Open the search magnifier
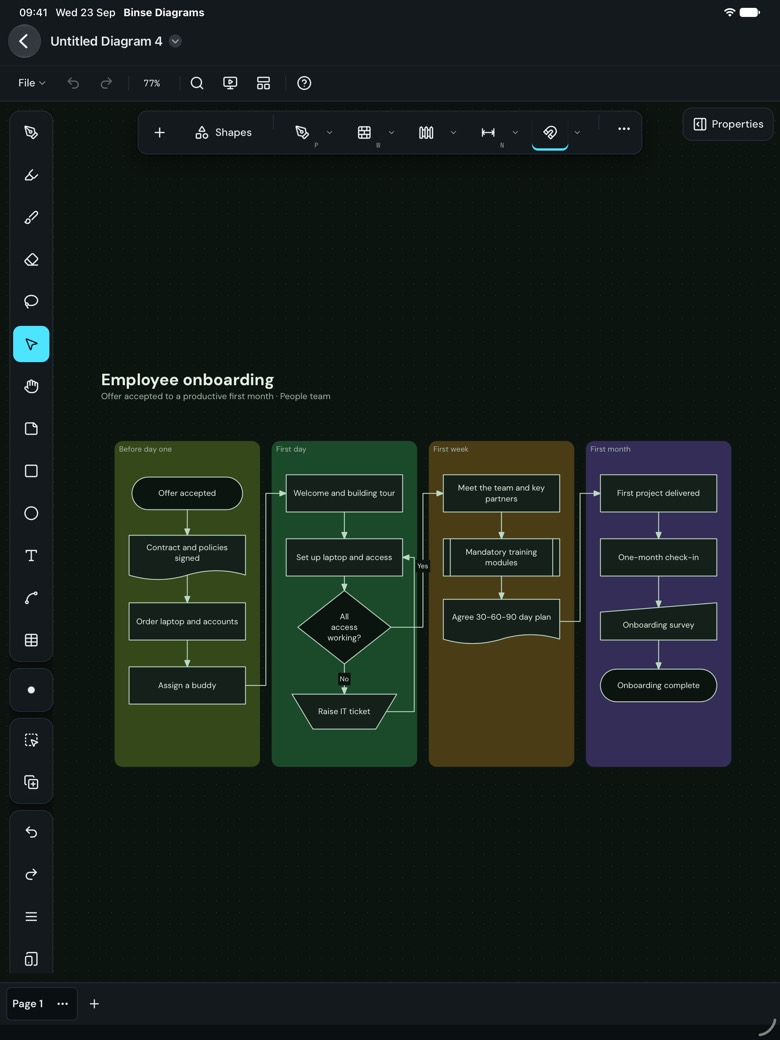 197,83
